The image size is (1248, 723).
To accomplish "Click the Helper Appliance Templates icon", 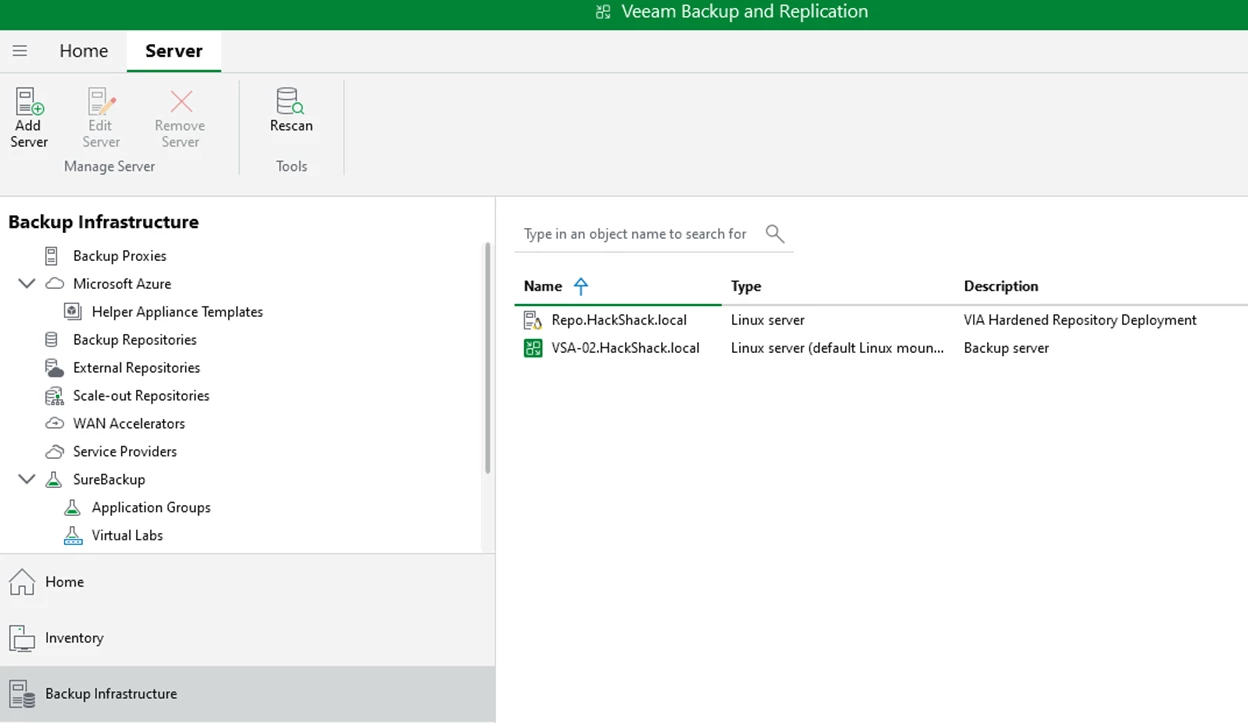I will pos(73,312).
